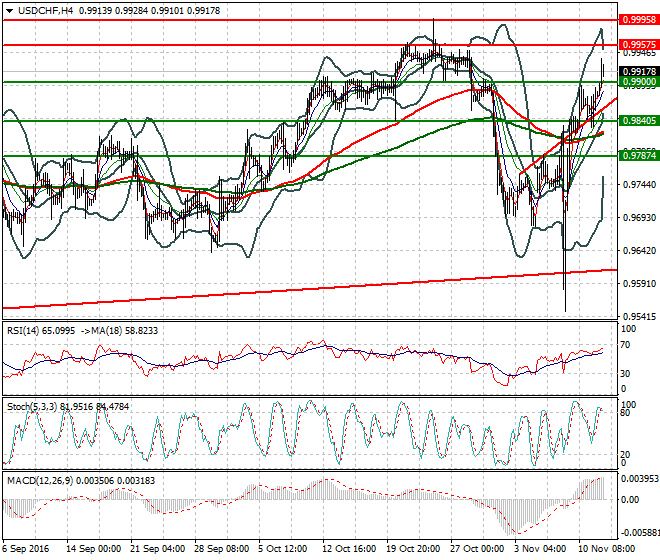The width and height of the screenshot is (660, 560).
Task: Select the 0.96420 price axis value
Action: (x=639, y=251)
